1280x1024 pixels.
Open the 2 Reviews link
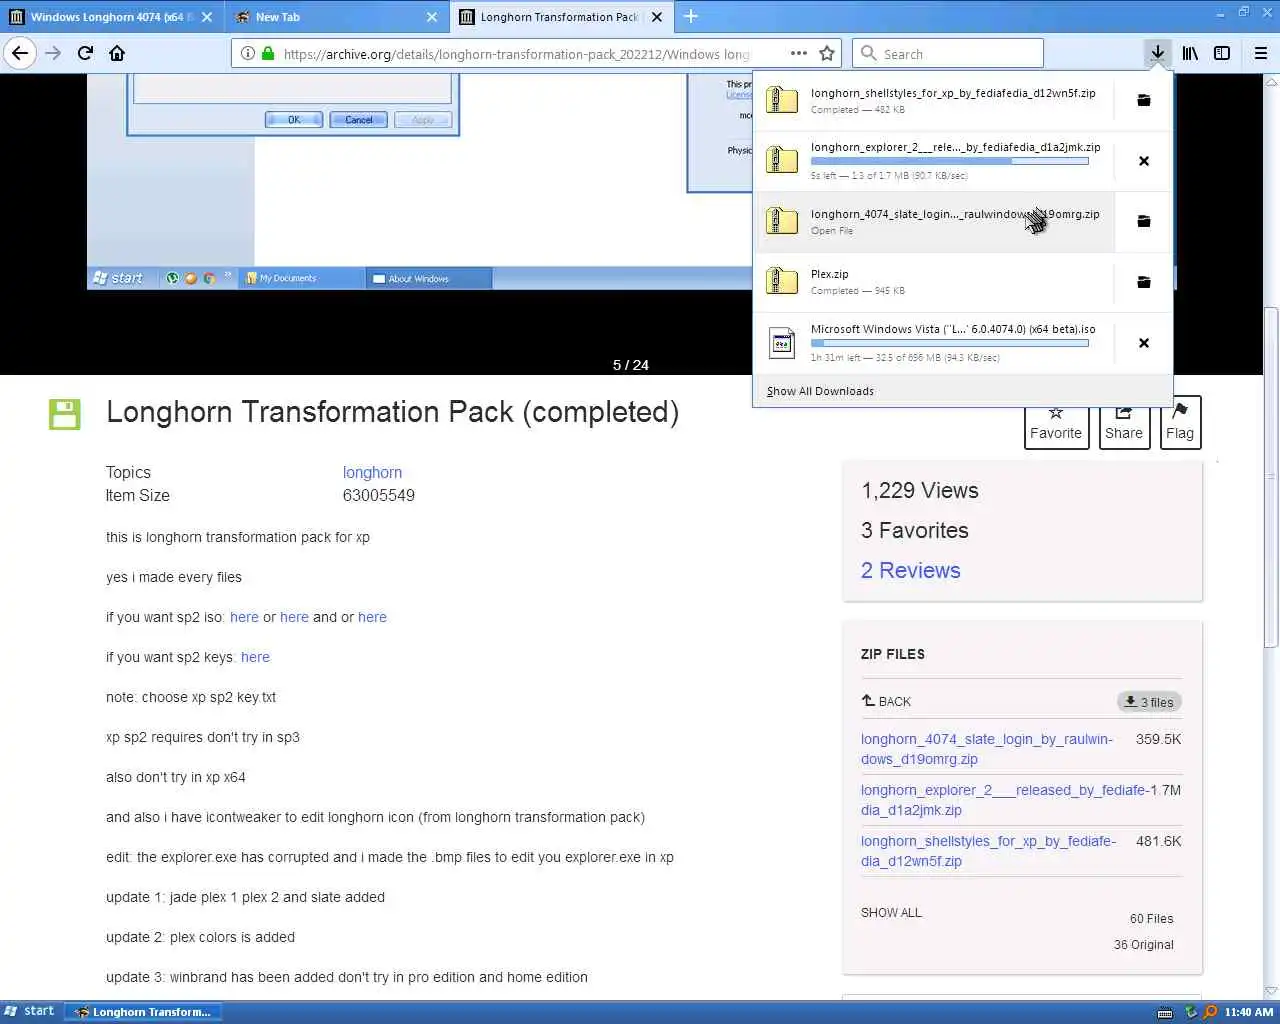point(911,571)
